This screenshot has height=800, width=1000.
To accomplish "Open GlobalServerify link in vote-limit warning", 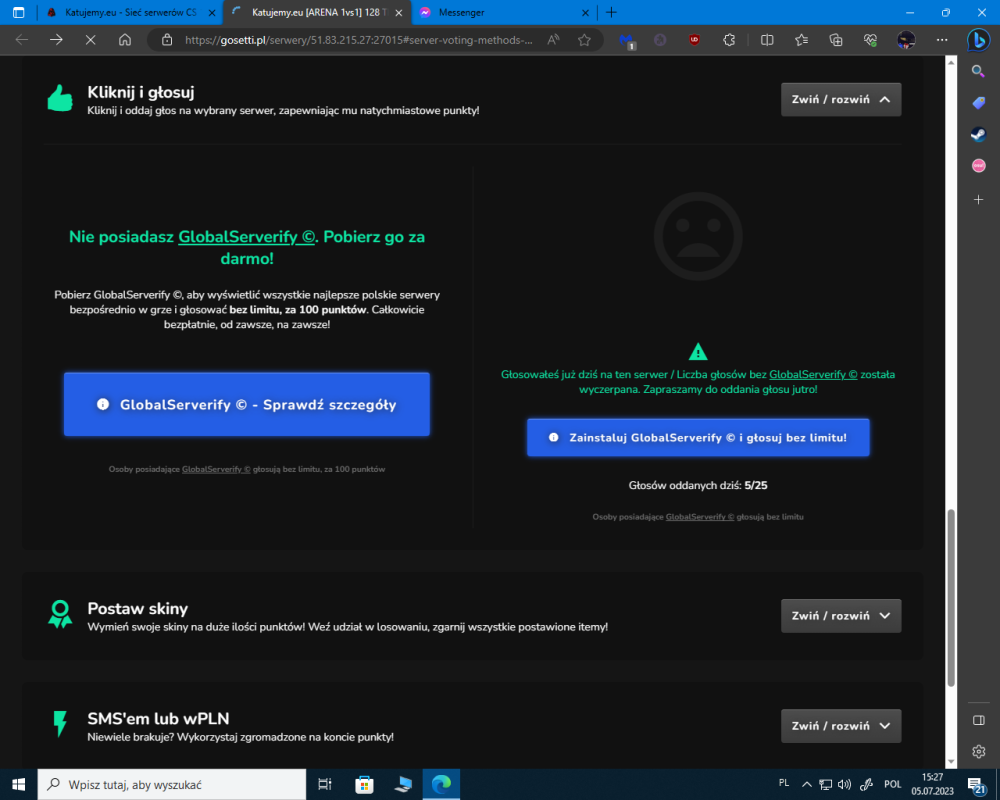I will (813, 374).
